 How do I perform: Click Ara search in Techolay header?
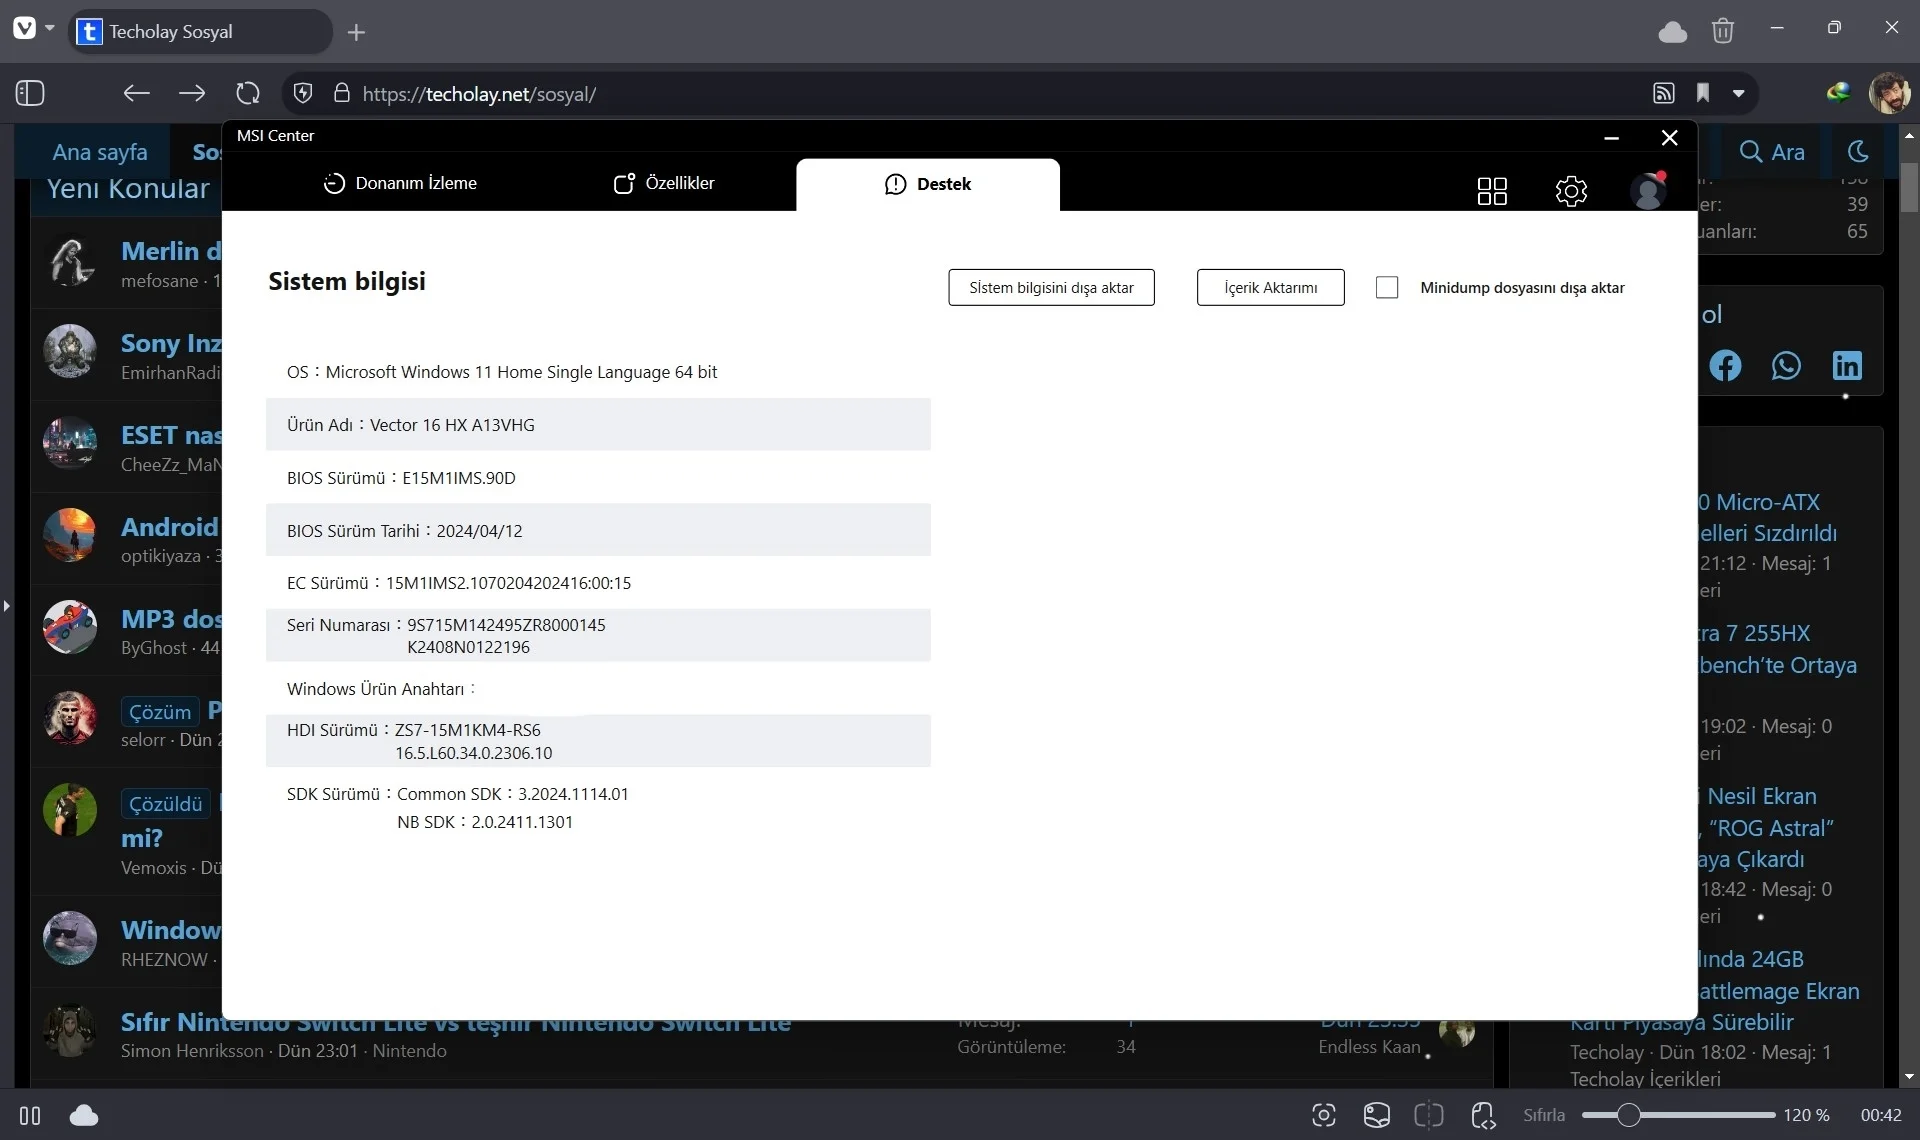[1772, 152]
